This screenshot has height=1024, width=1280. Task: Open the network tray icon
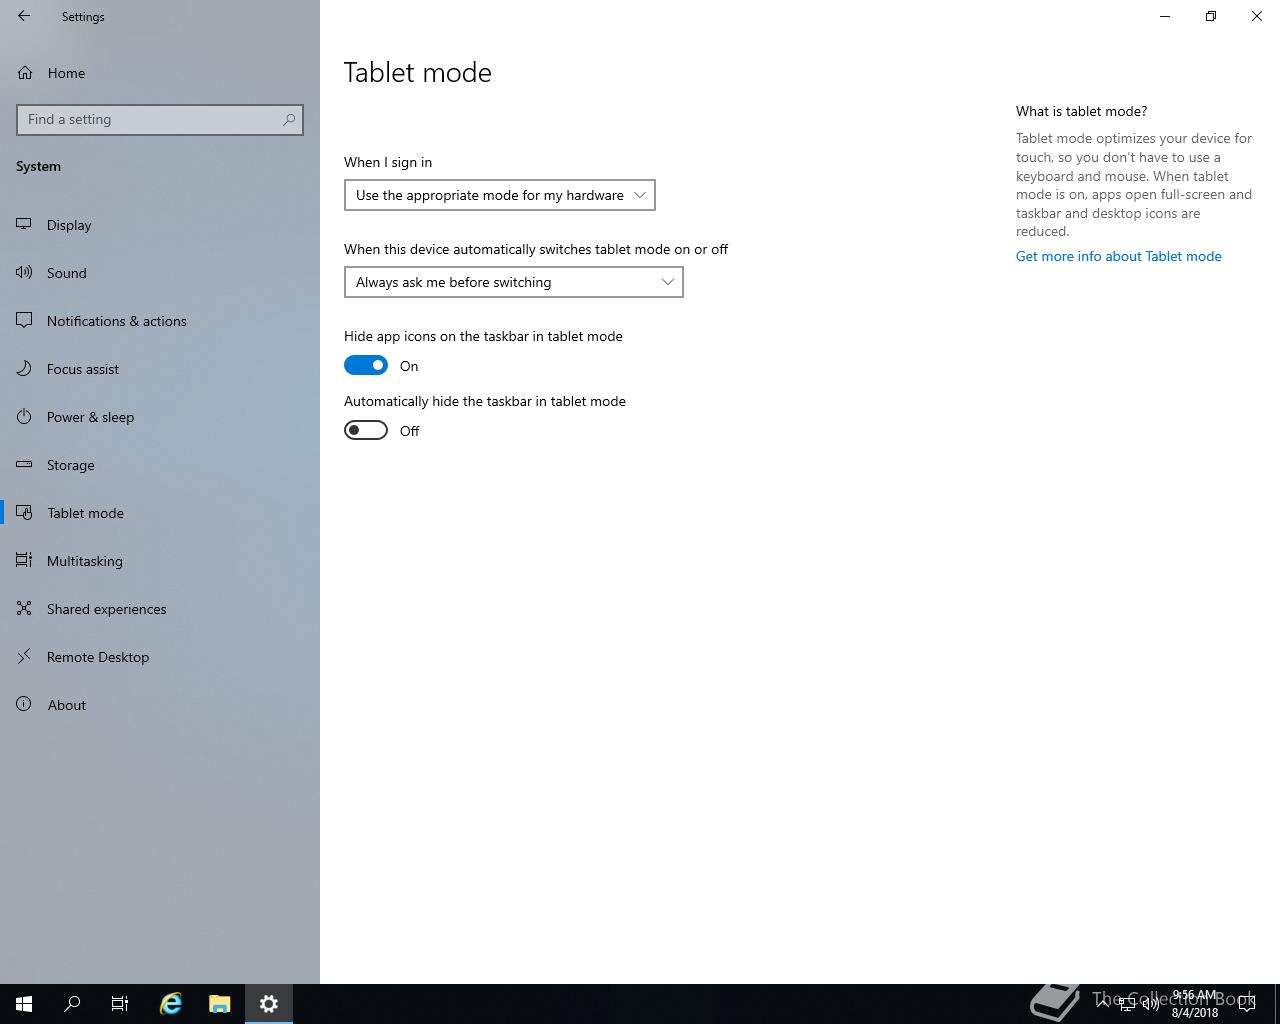(1127, 1004)
